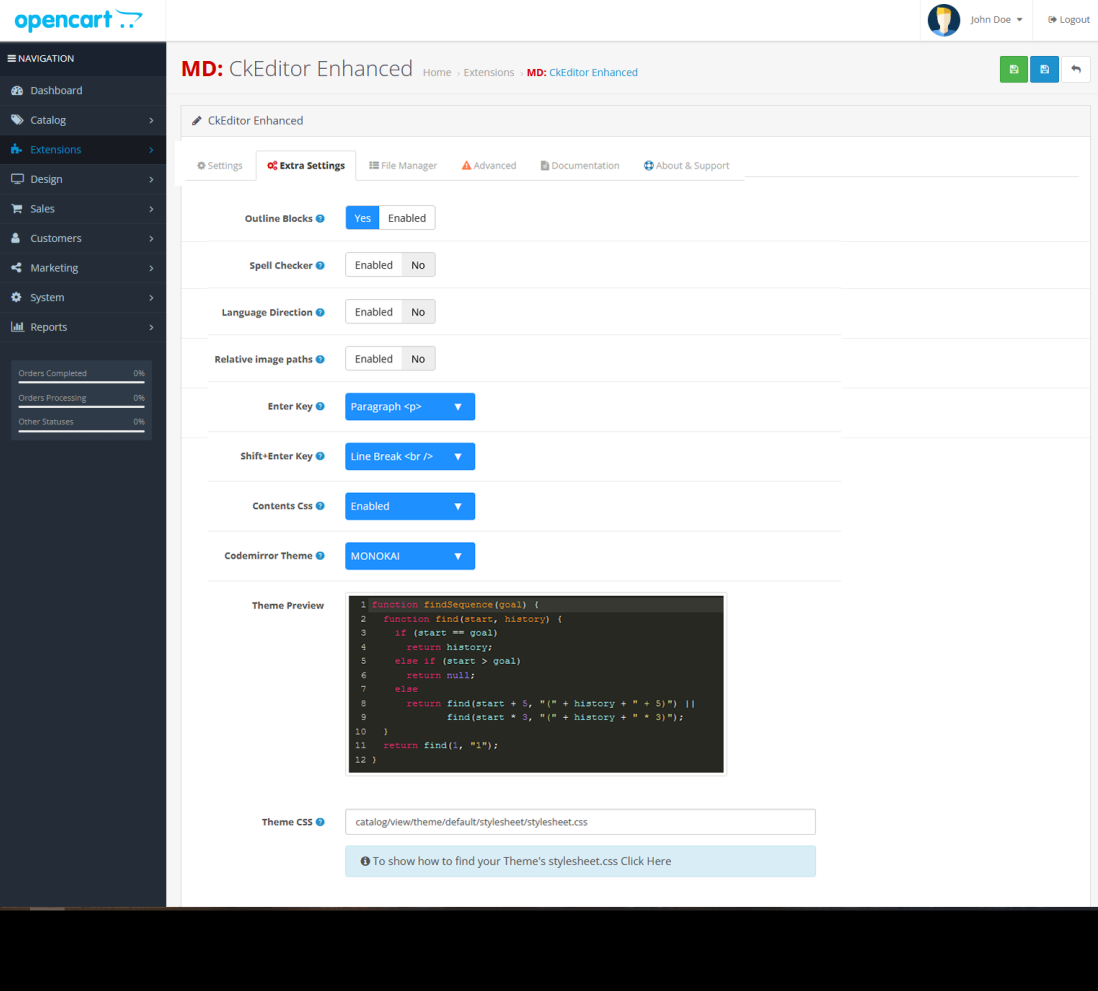Set Outline Blocks to Yes
This screenshot has width=1098, height=991.
point(362,218)
